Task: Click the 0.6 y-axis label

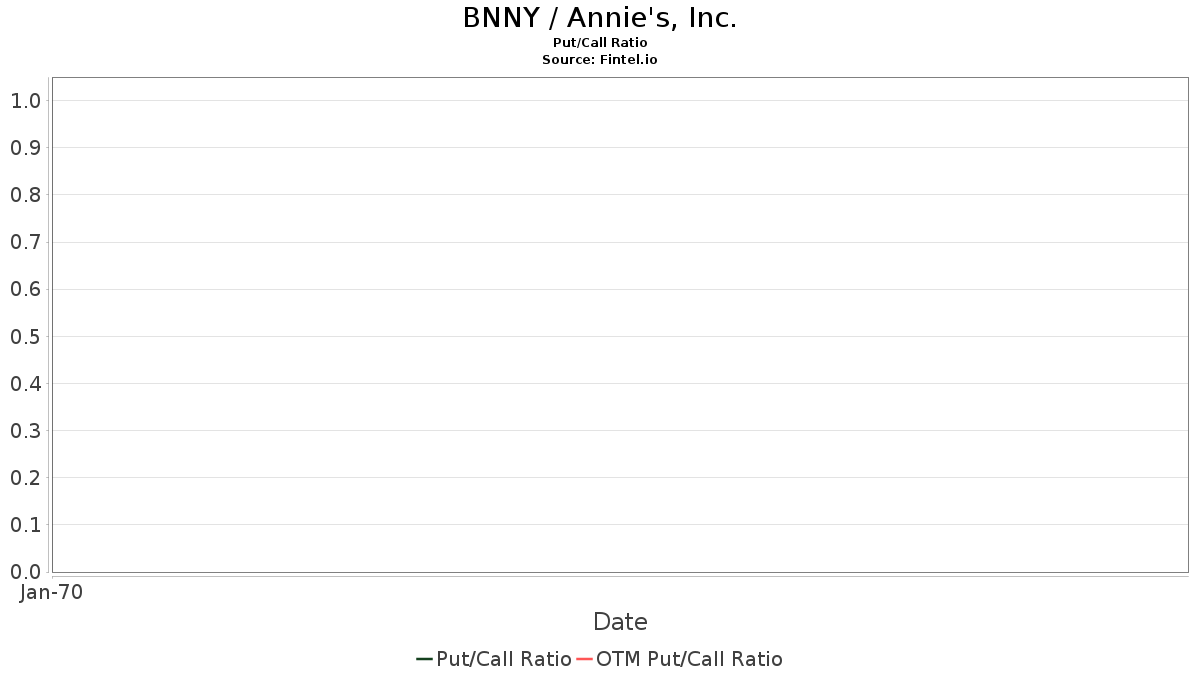Action: coord(25,289)
